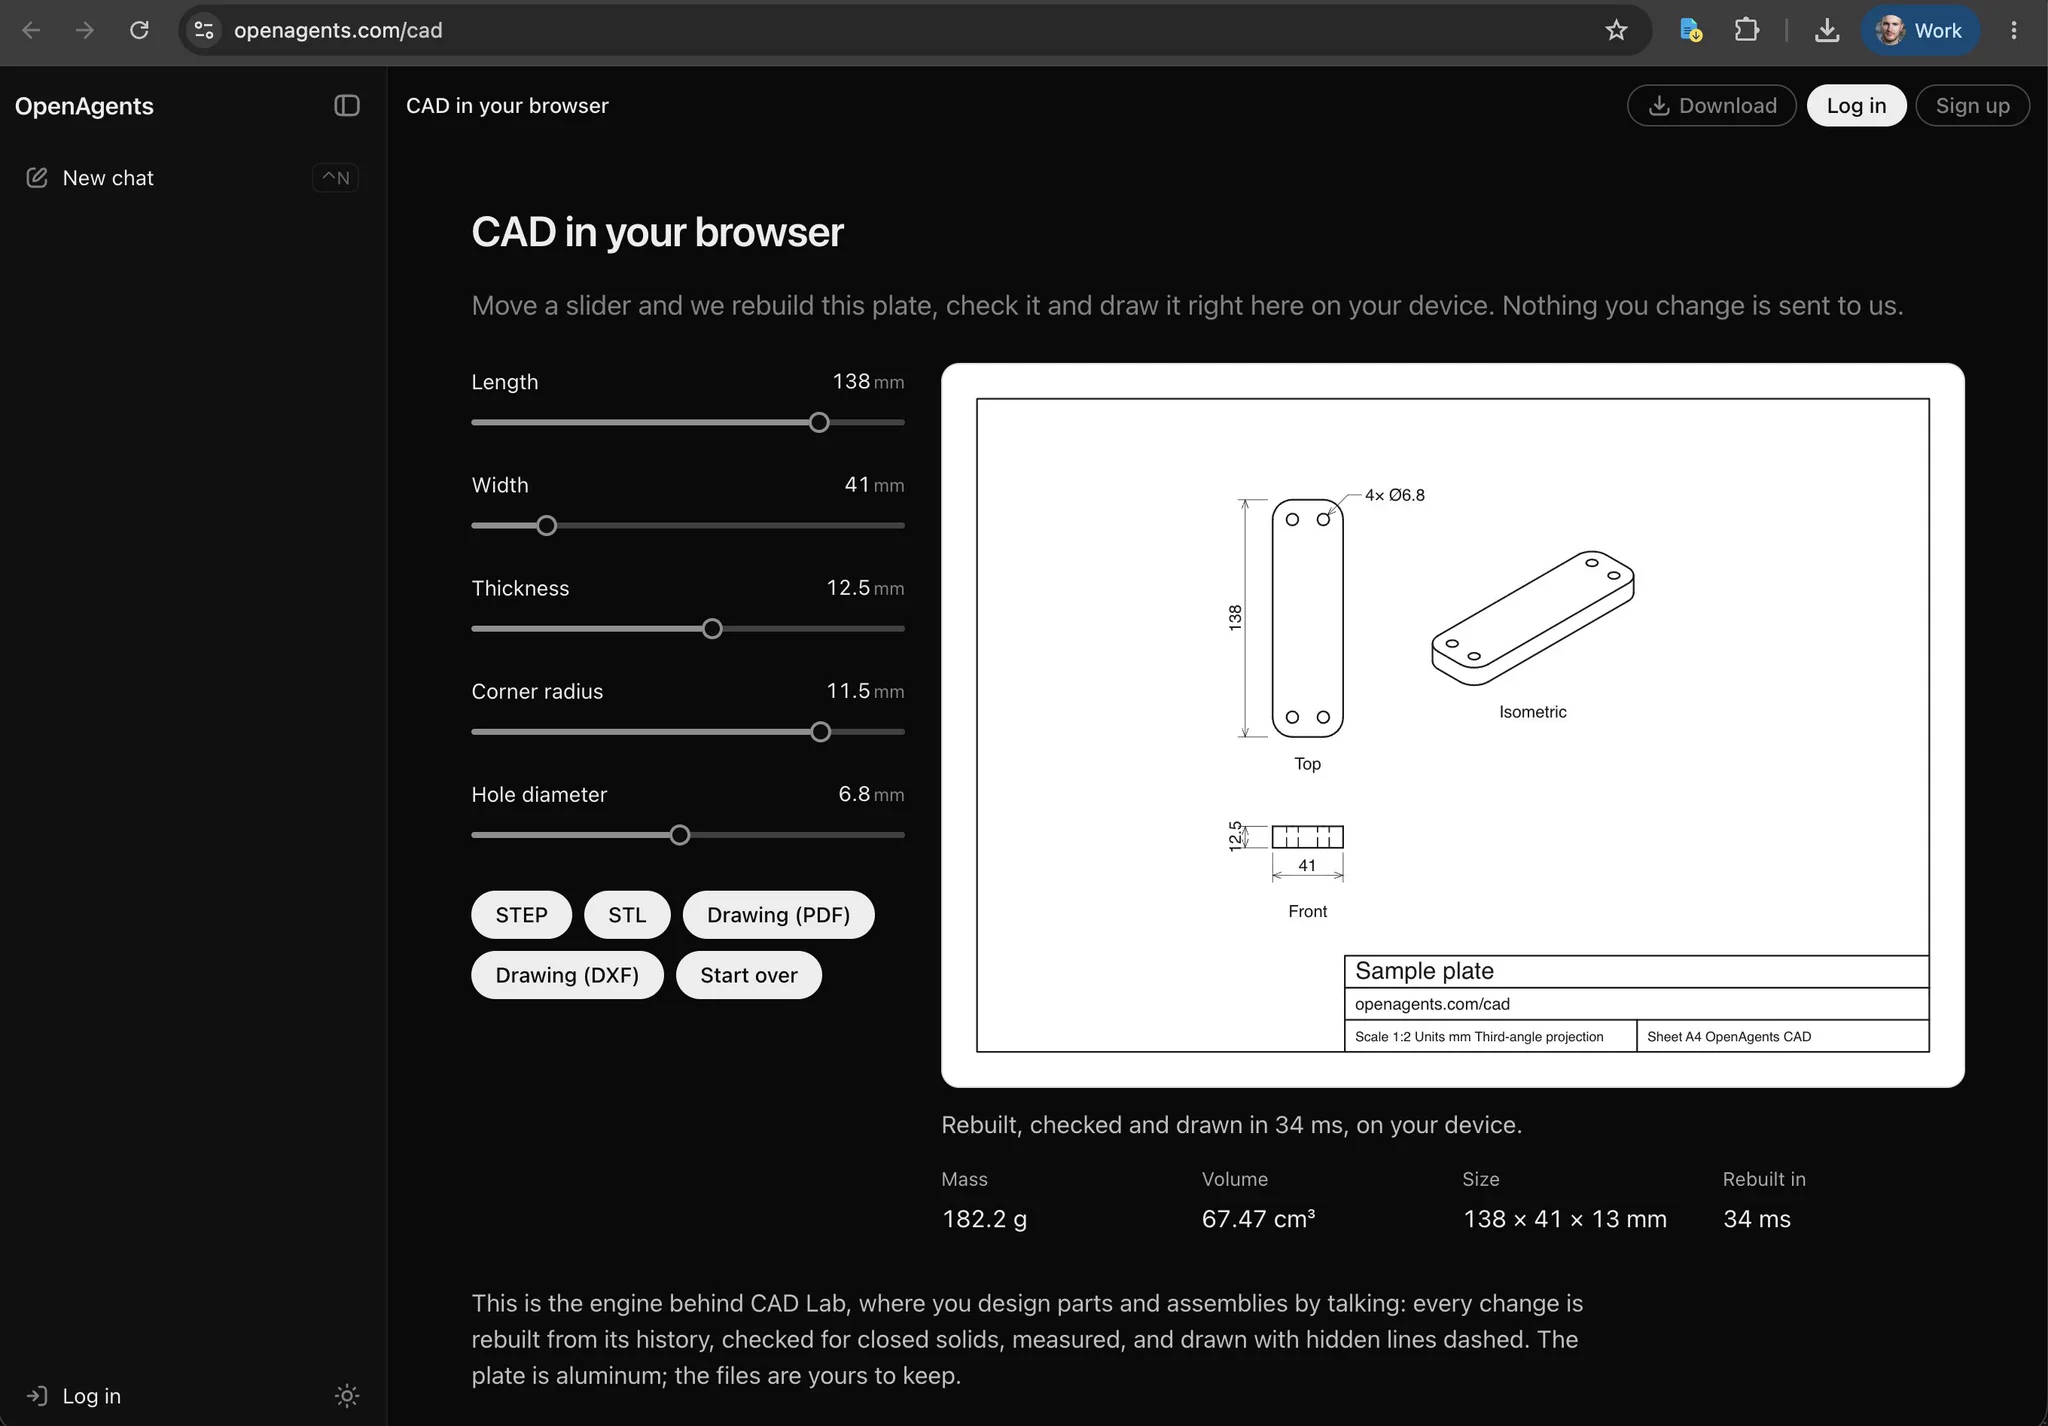Click the Corner radius slider handle

tap(821, 732)
